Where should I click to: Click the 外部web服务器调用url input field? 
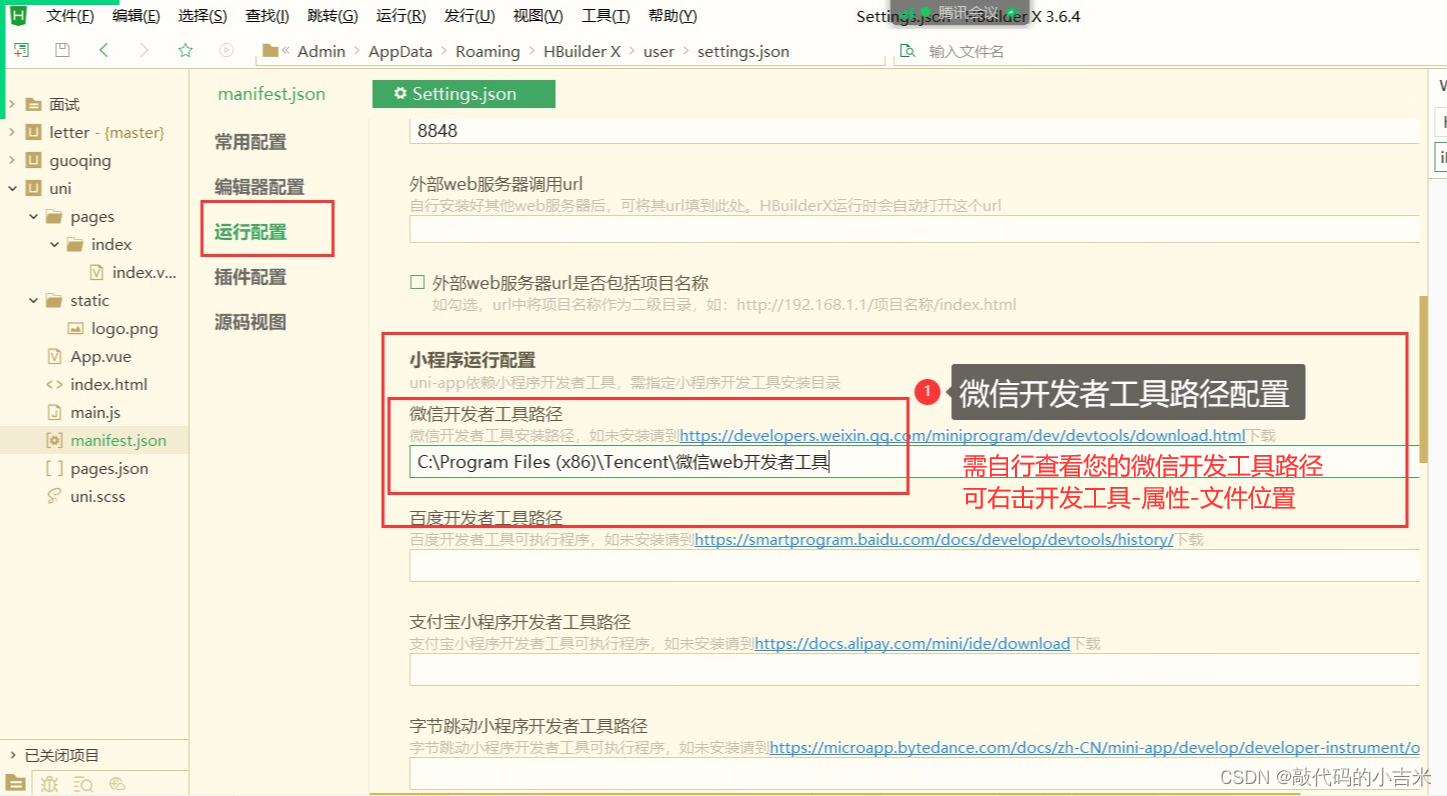[914, 229]
